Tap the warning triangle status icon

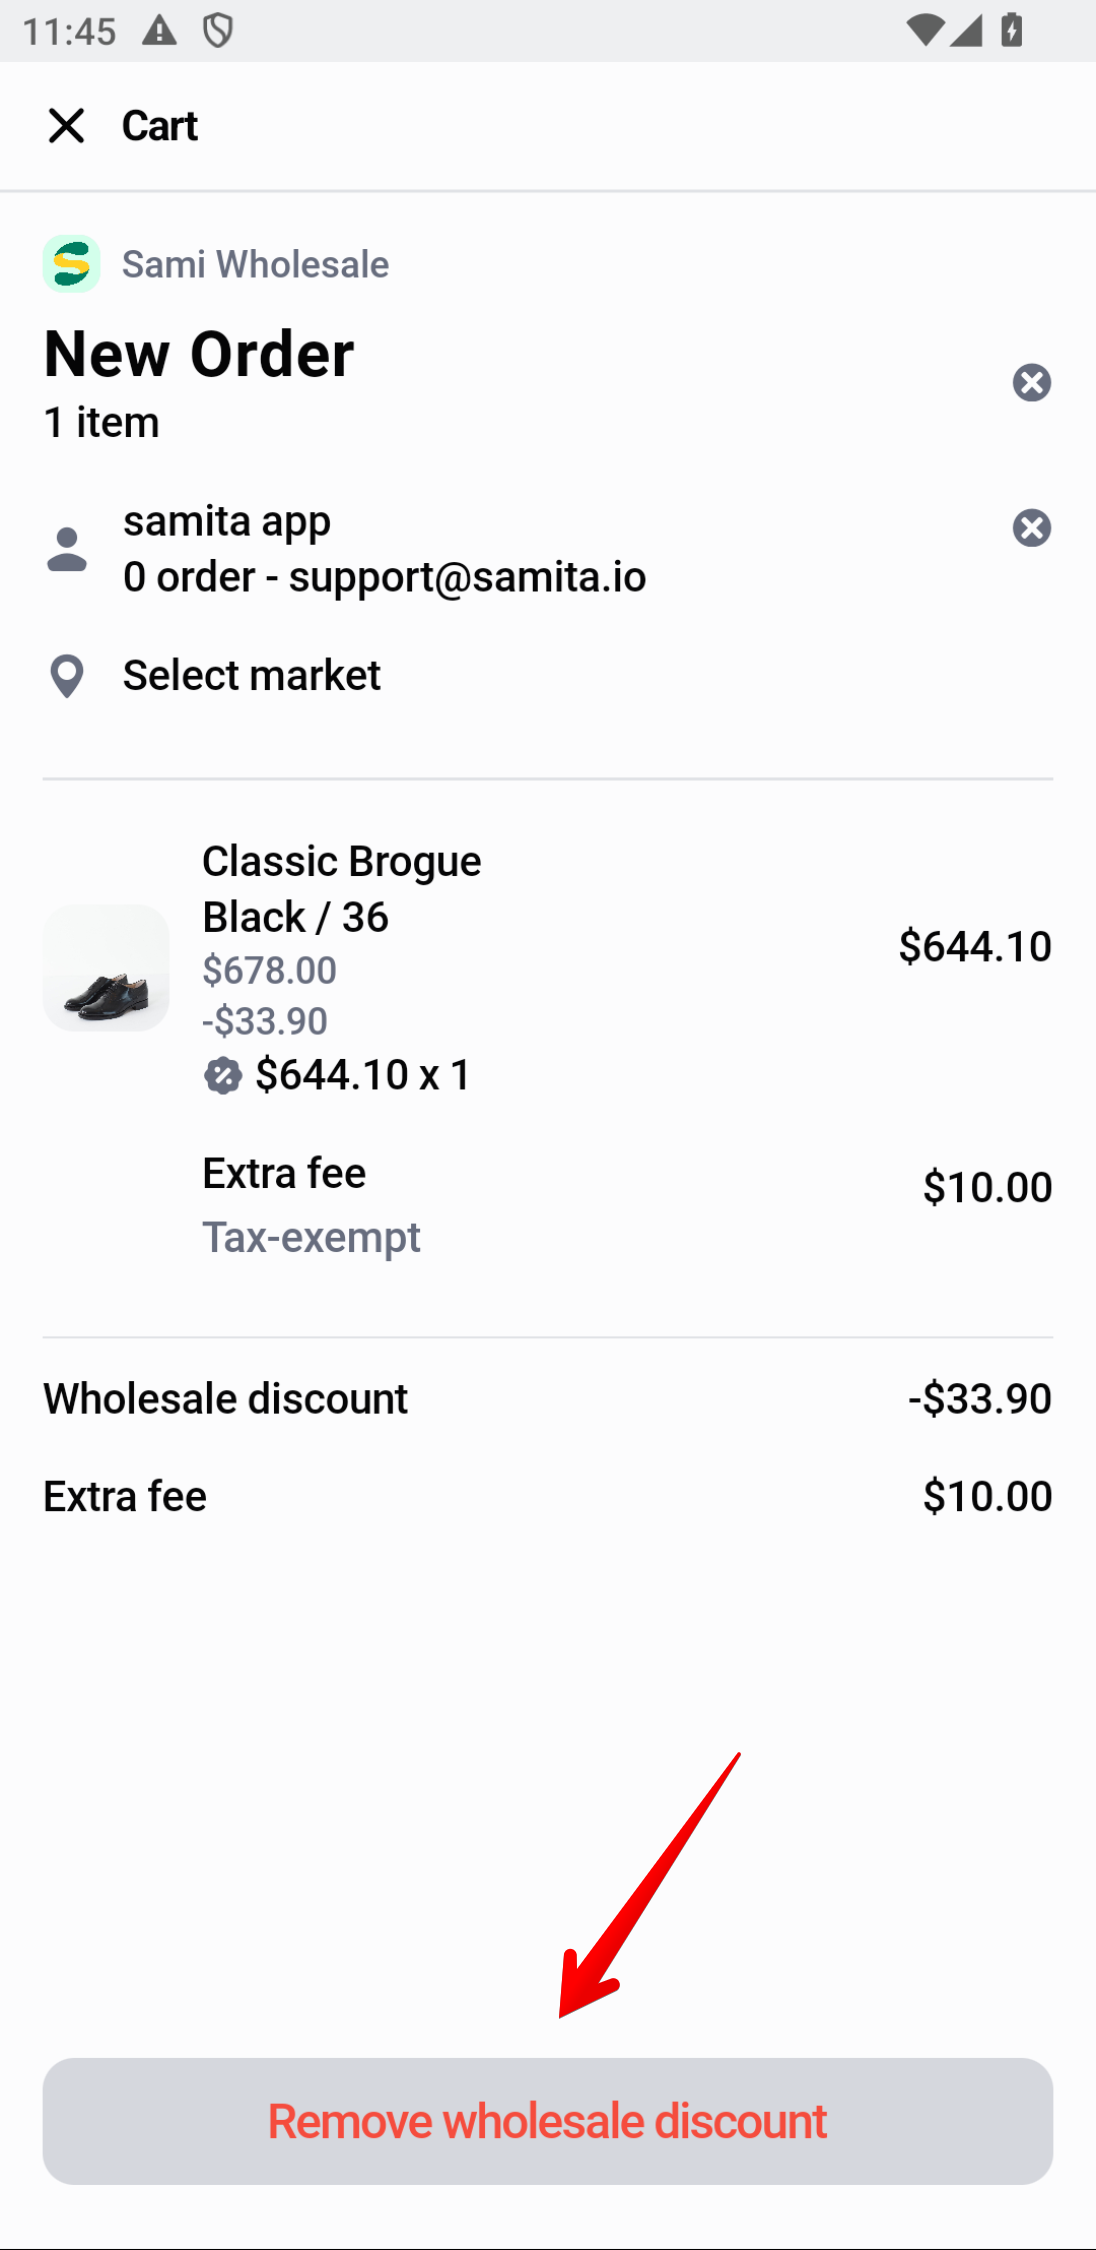tap(159, 31)
